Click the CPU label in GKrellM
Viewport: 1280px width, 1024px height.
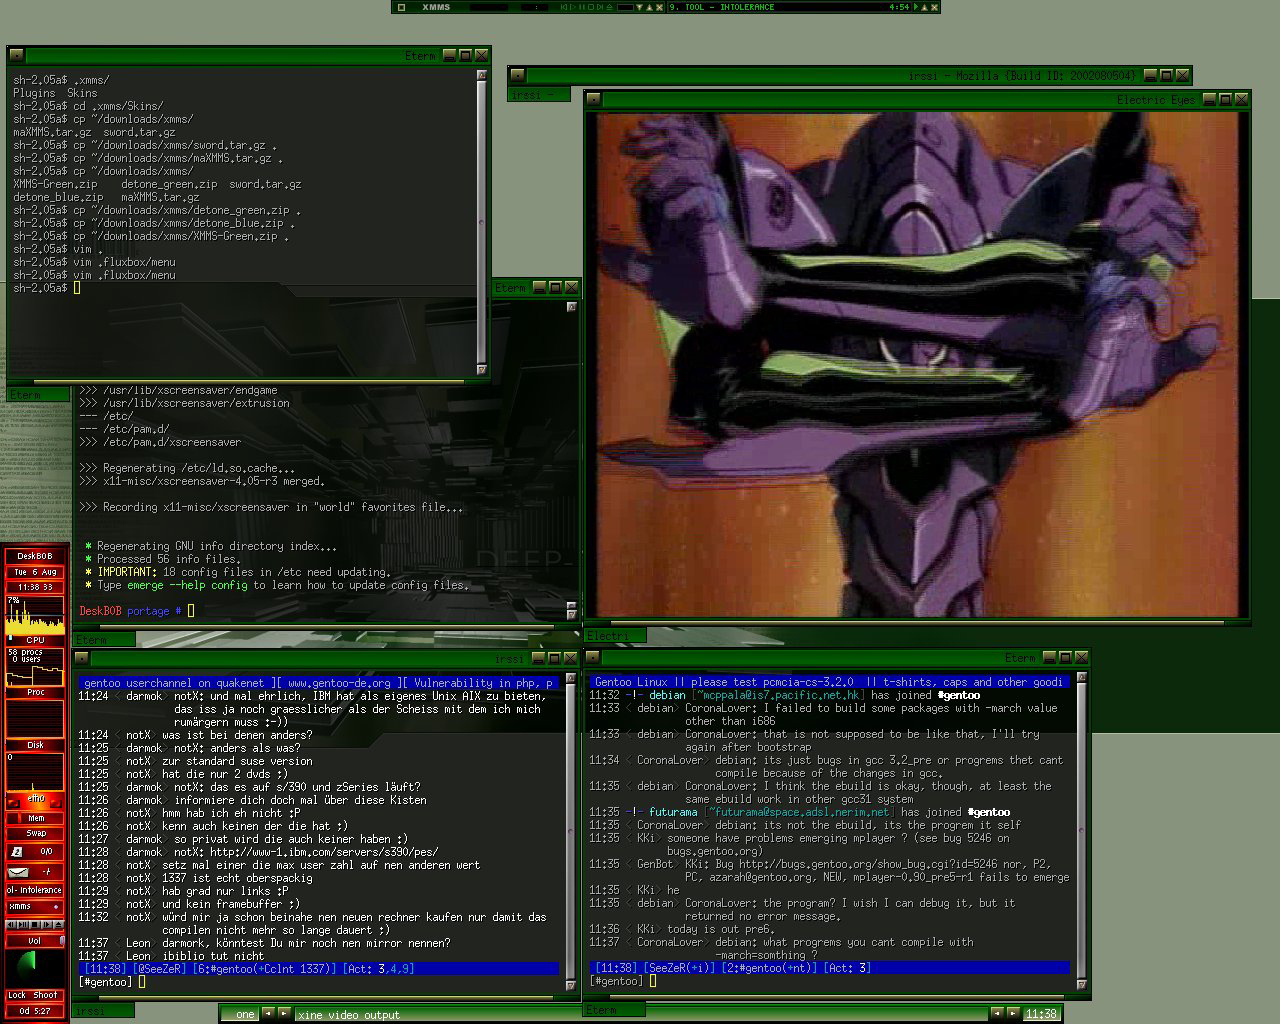point(35,640)
